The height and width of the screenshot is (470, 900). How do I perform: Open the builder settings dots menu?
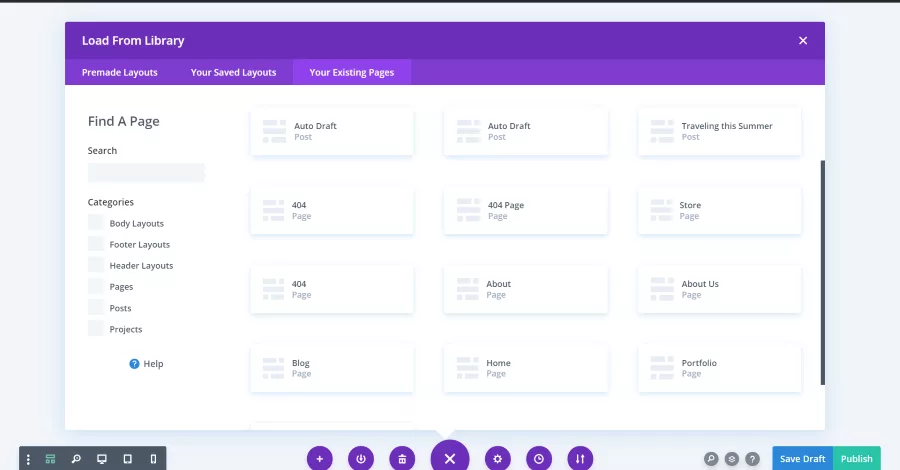click(x=28, y=459)
